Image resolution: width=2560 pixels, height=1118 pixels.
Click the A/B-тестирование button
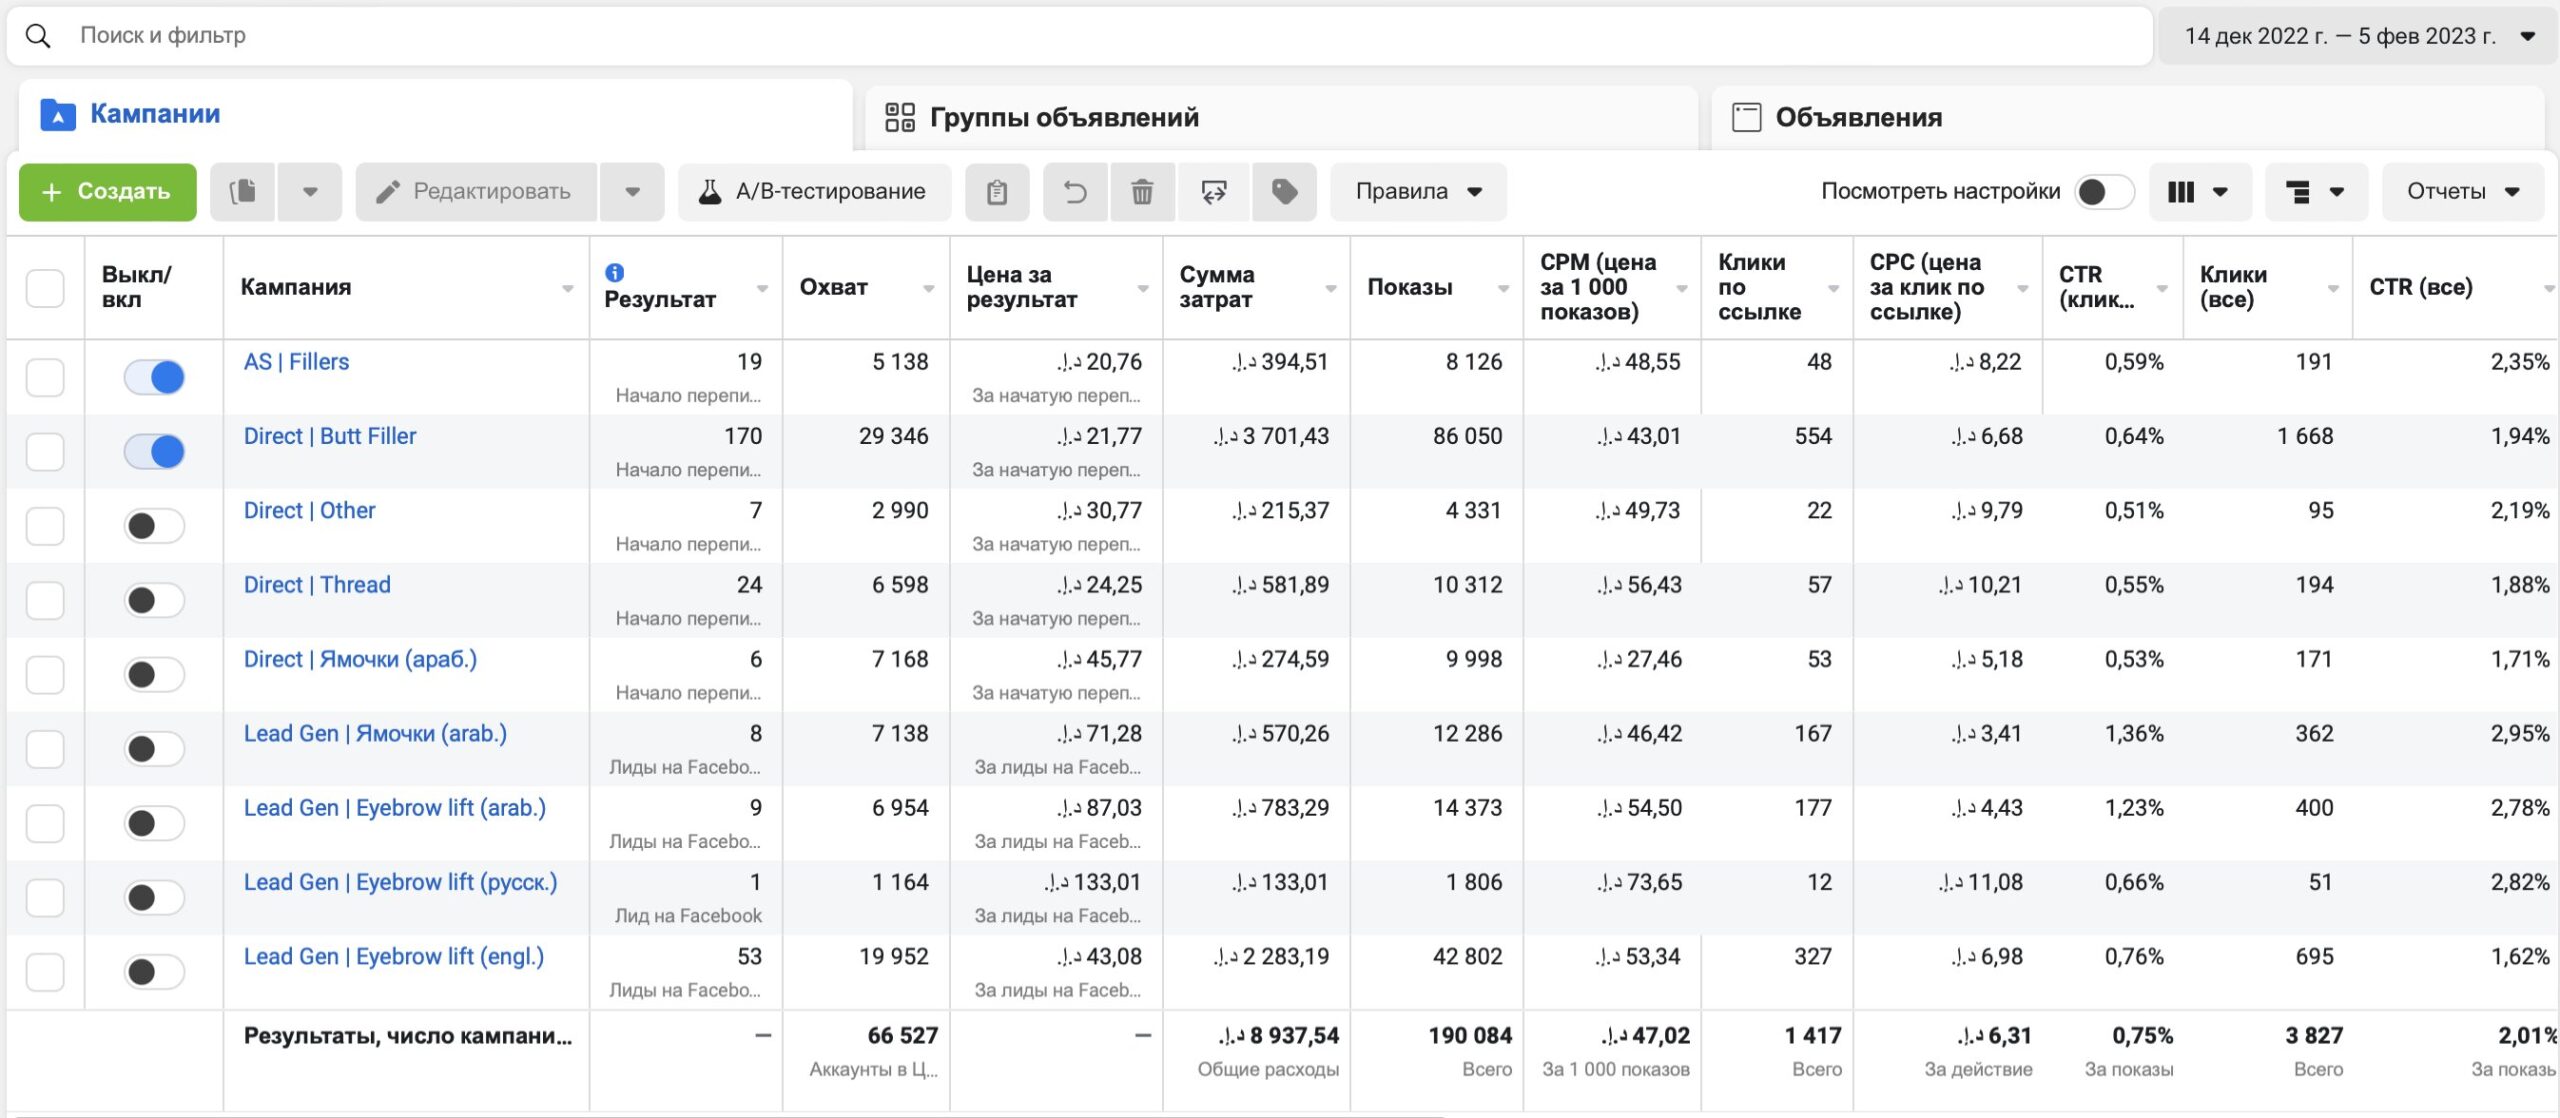pos(814,191)
